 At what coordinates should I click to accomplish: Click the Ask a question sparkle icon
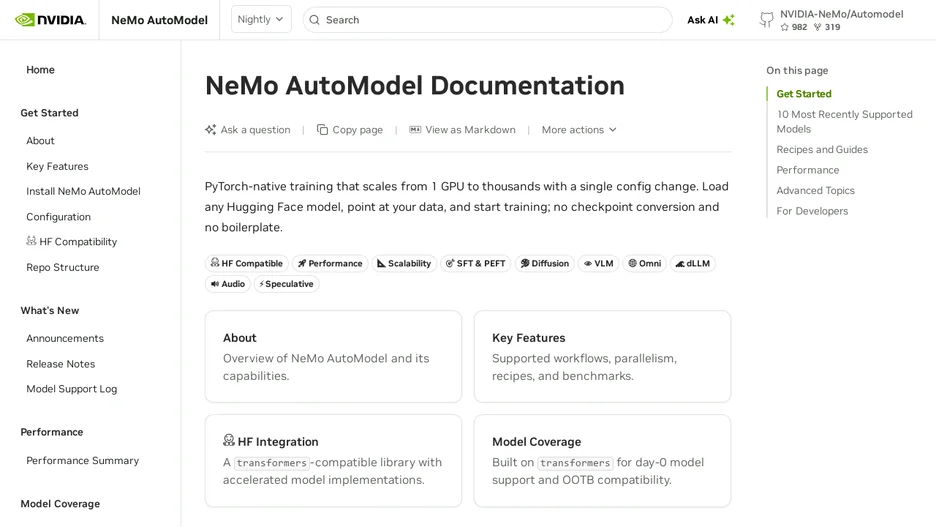pos(210,130)
